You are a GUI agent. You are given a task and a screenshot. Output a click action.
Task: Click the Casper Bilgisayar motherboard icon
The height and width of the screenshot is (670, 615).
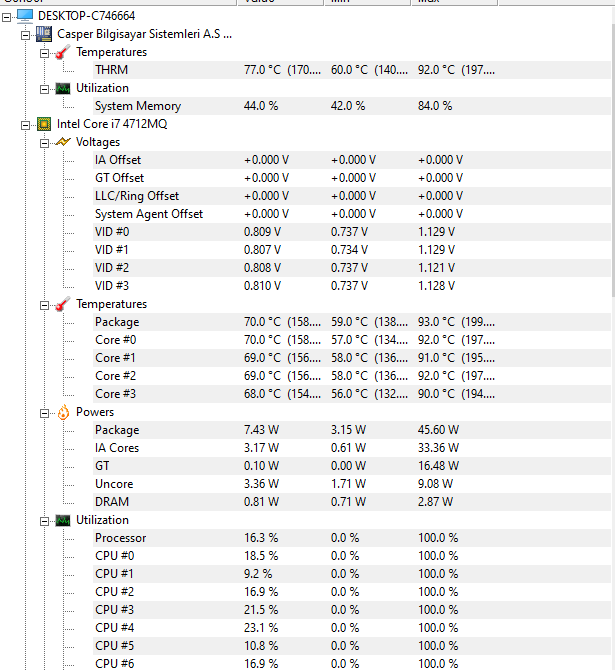[x=44, y=34]
